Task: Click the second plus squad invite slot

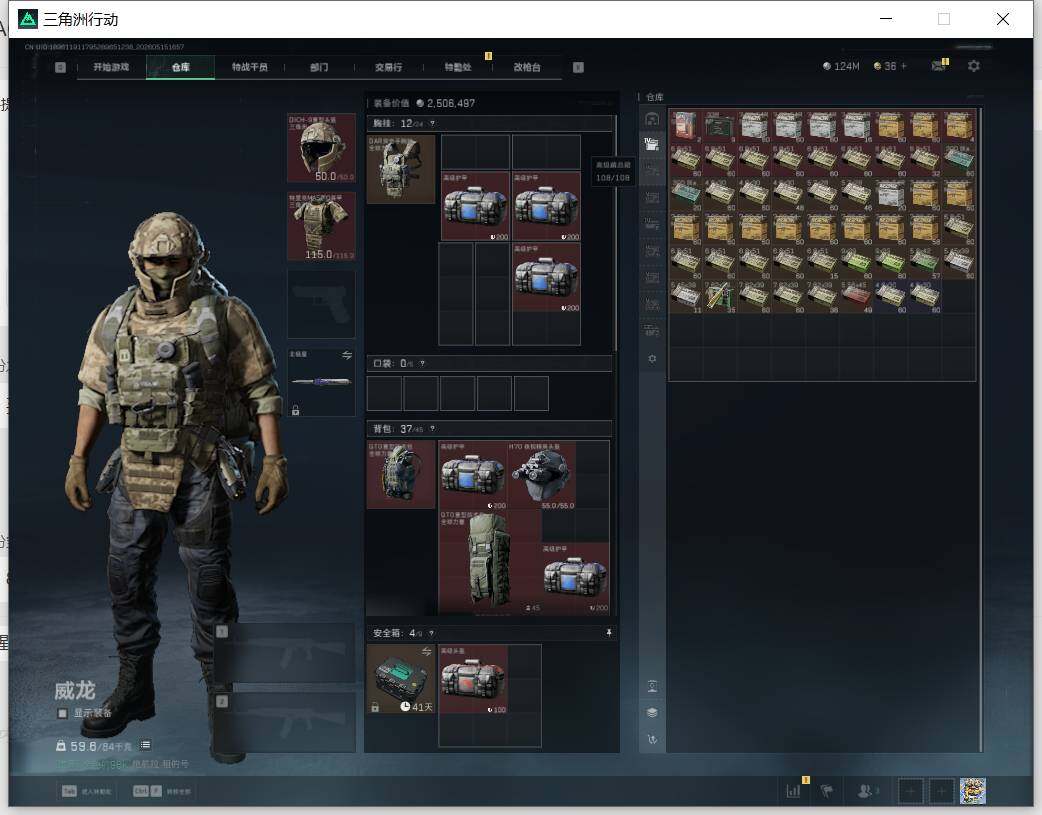Action: click(x=941, y=791)
